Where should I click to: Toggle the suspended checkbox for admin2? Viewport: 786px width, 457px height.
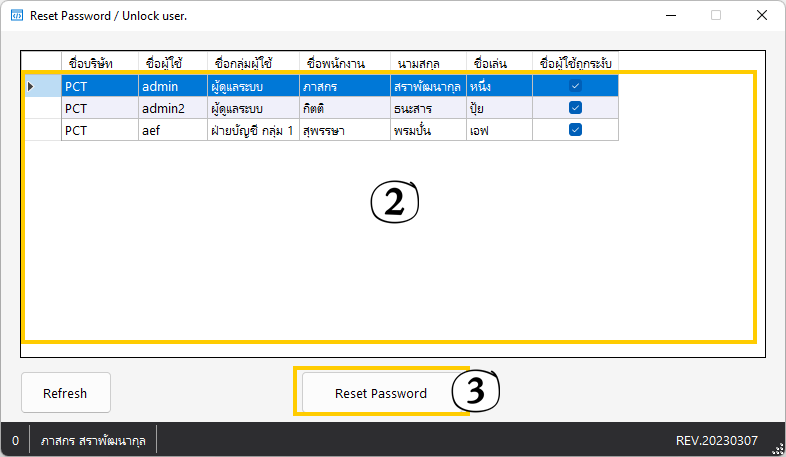(575, 108)
